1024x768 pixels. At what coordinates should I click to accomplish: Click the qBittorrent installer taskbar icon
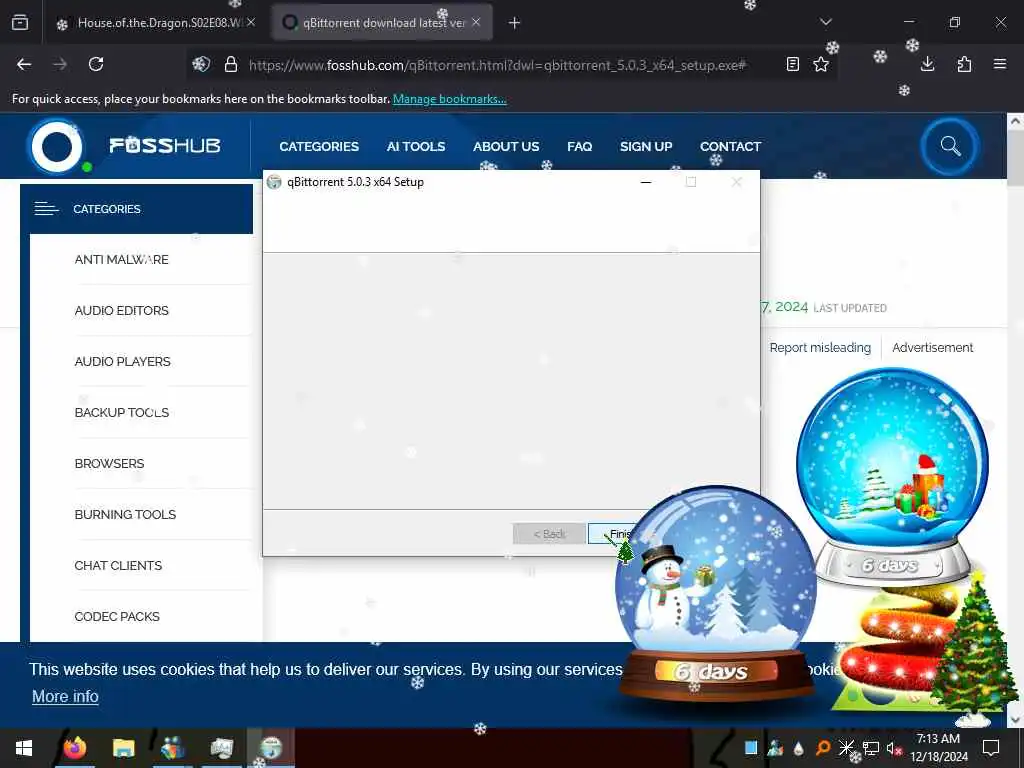[270, 748]
